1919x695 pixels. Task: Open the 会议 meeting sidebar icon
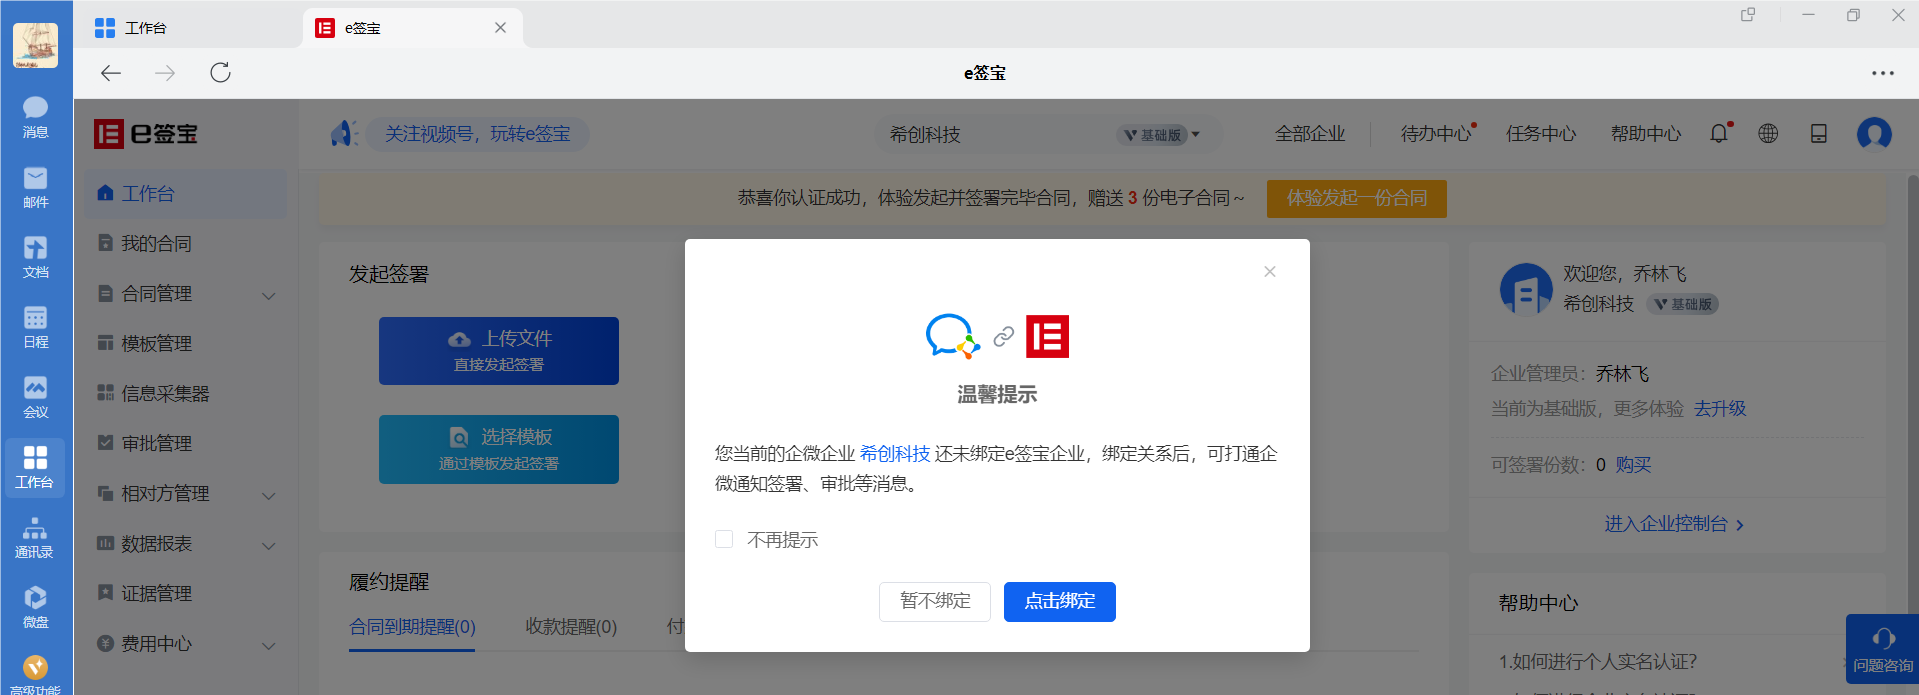35,397
